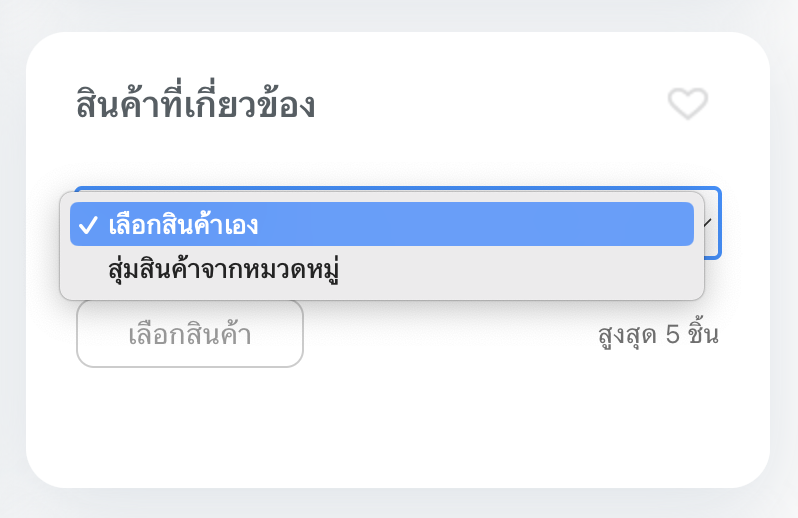Click the maximum 5 items hint text
Image resolution: width=798 pixels, height=518 pixels.
pyautogui.click(x=657, y=334)
